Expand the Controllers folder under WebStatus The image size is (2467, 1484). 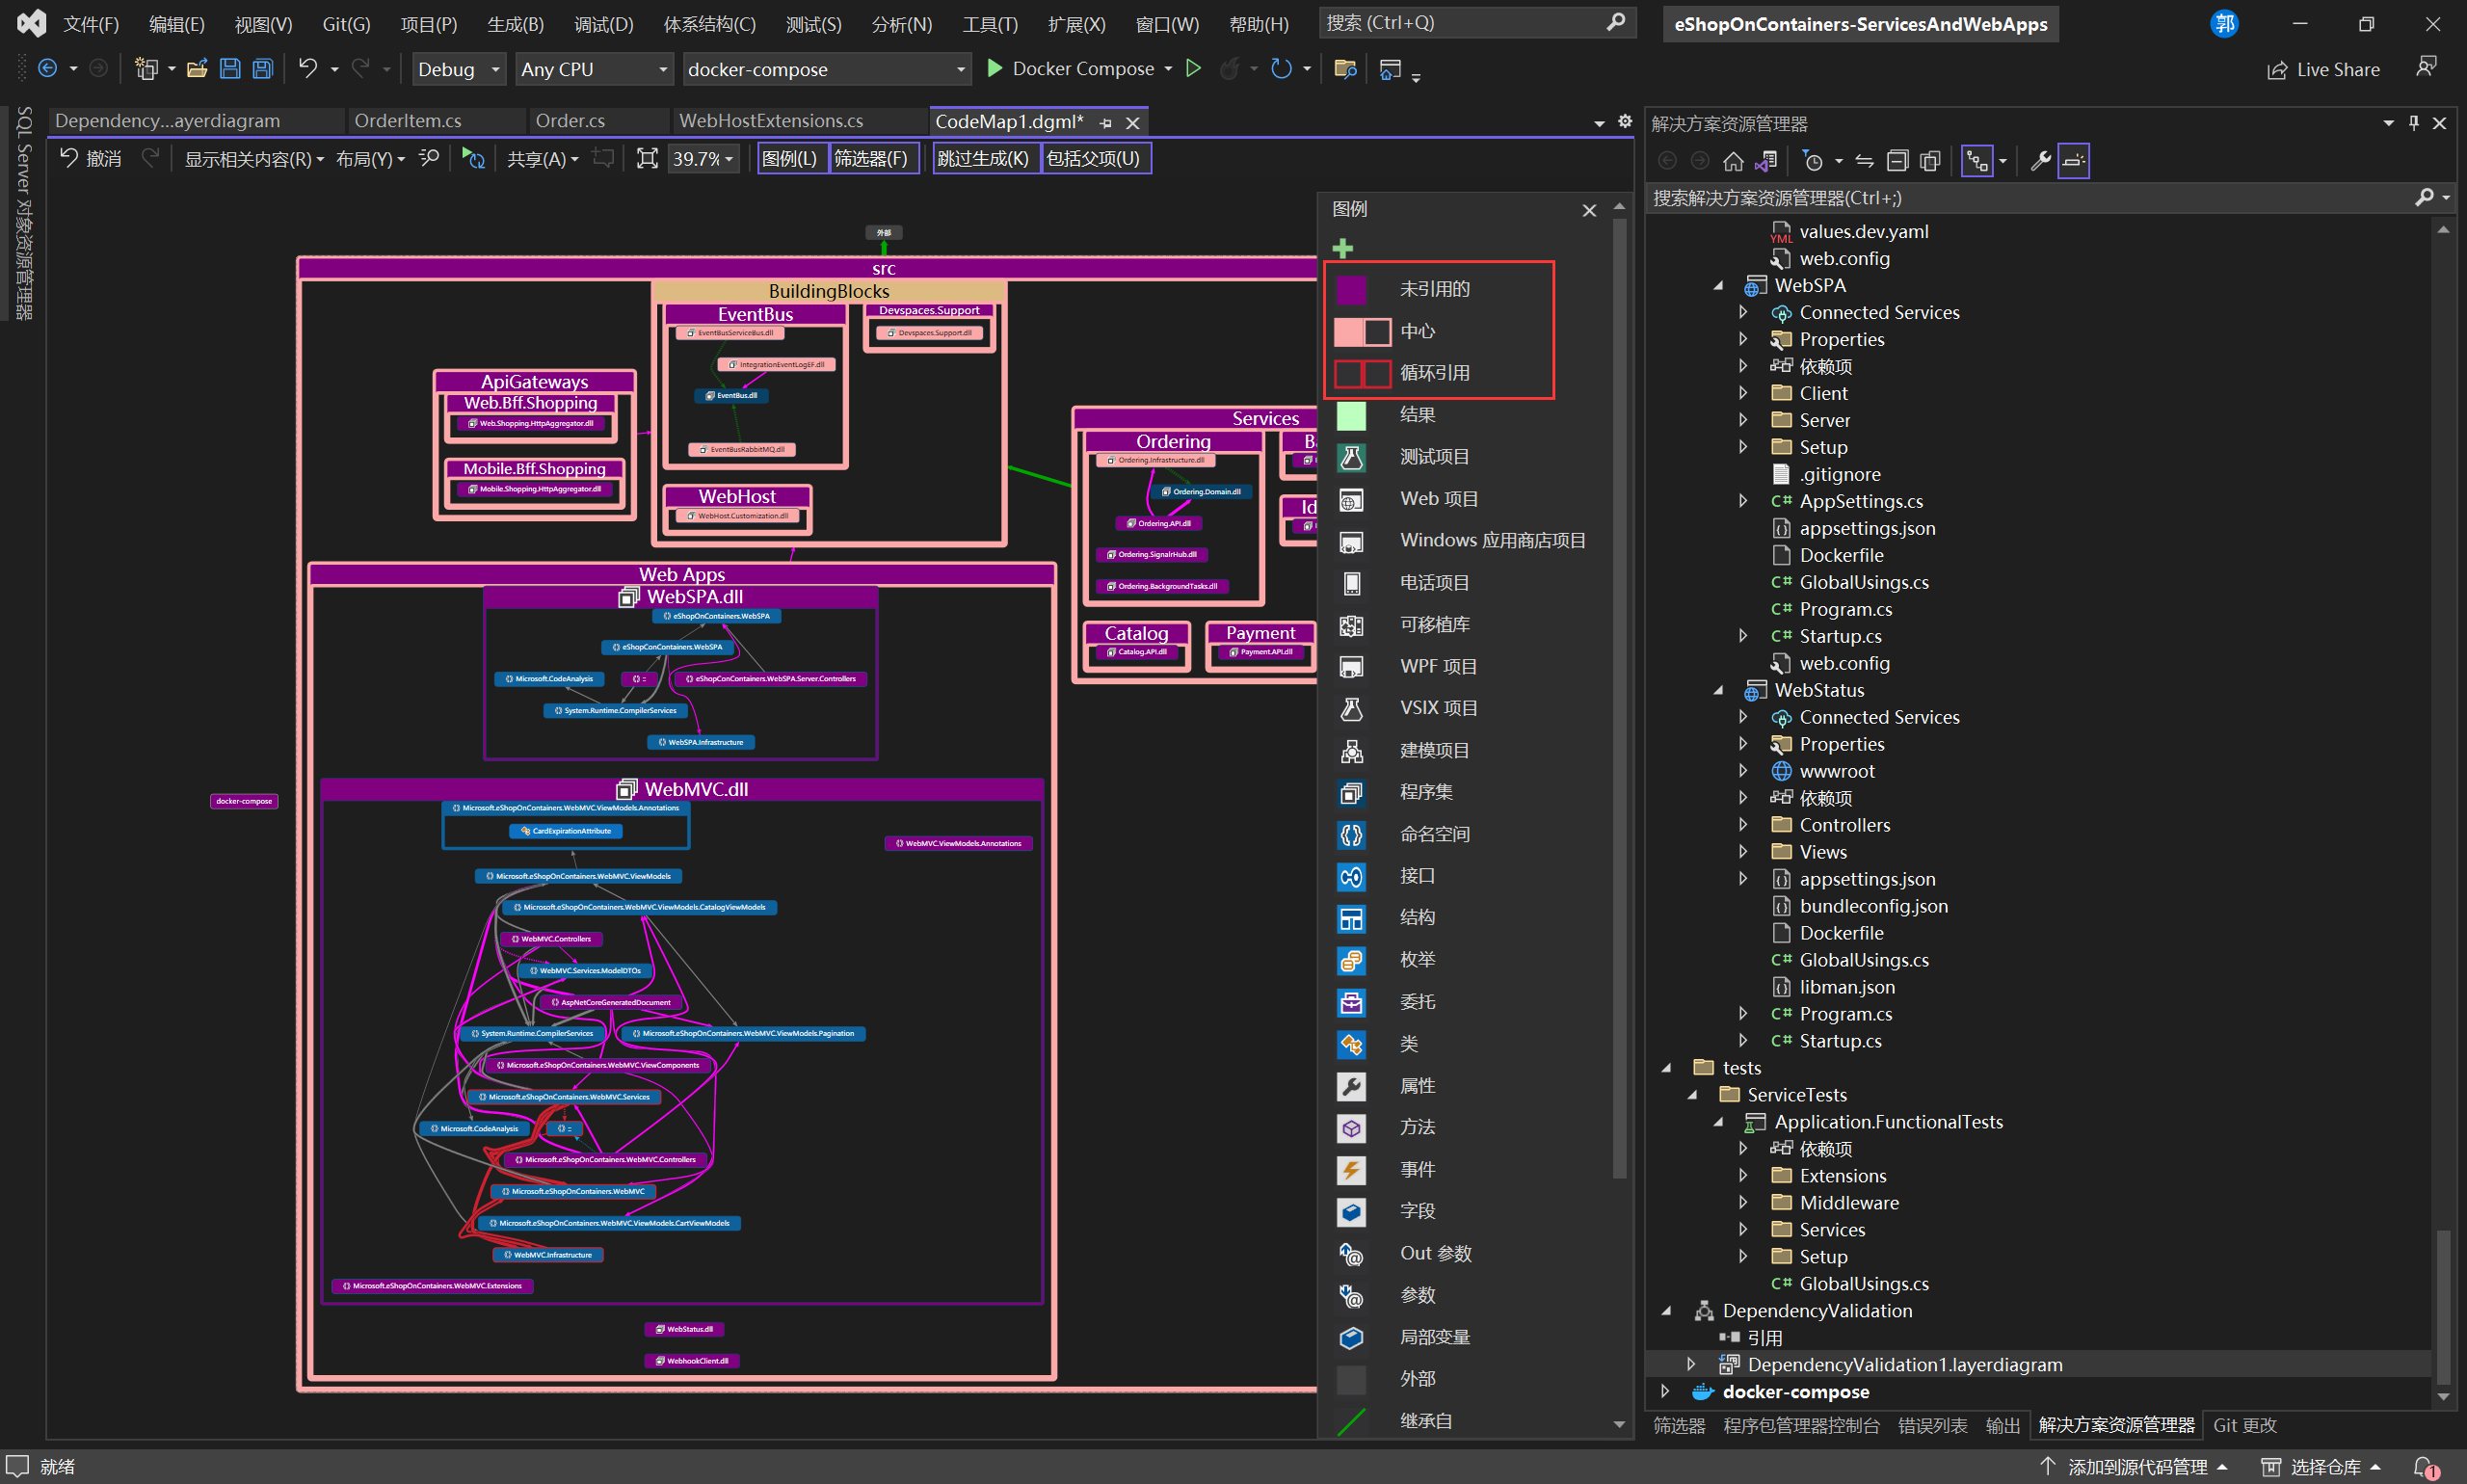[1743, 825]
